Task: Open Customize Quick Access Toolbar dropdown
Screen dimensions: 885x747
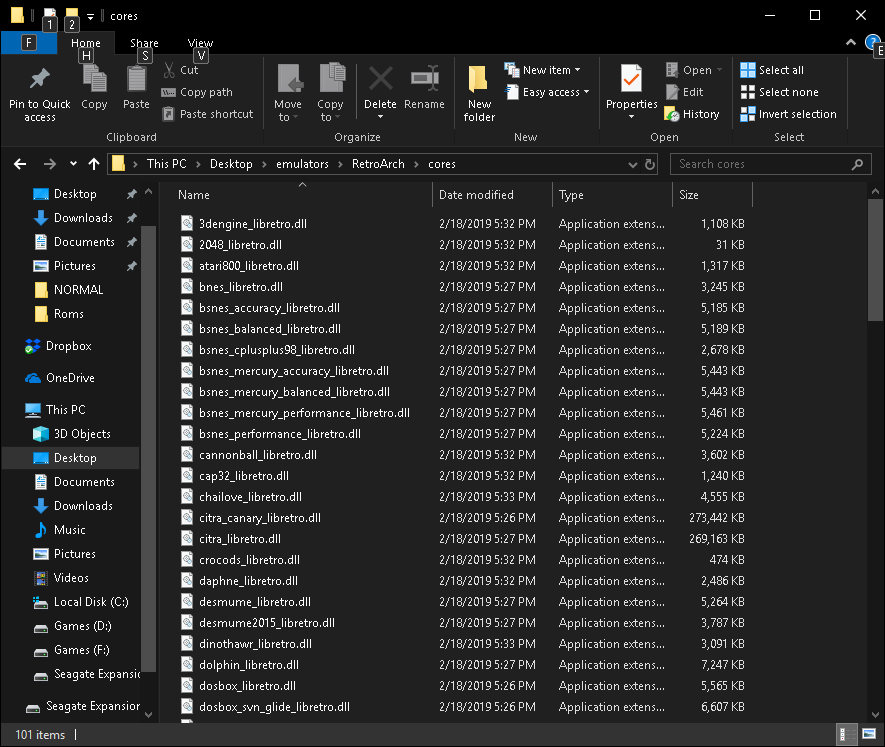Action: pos(90,16)
